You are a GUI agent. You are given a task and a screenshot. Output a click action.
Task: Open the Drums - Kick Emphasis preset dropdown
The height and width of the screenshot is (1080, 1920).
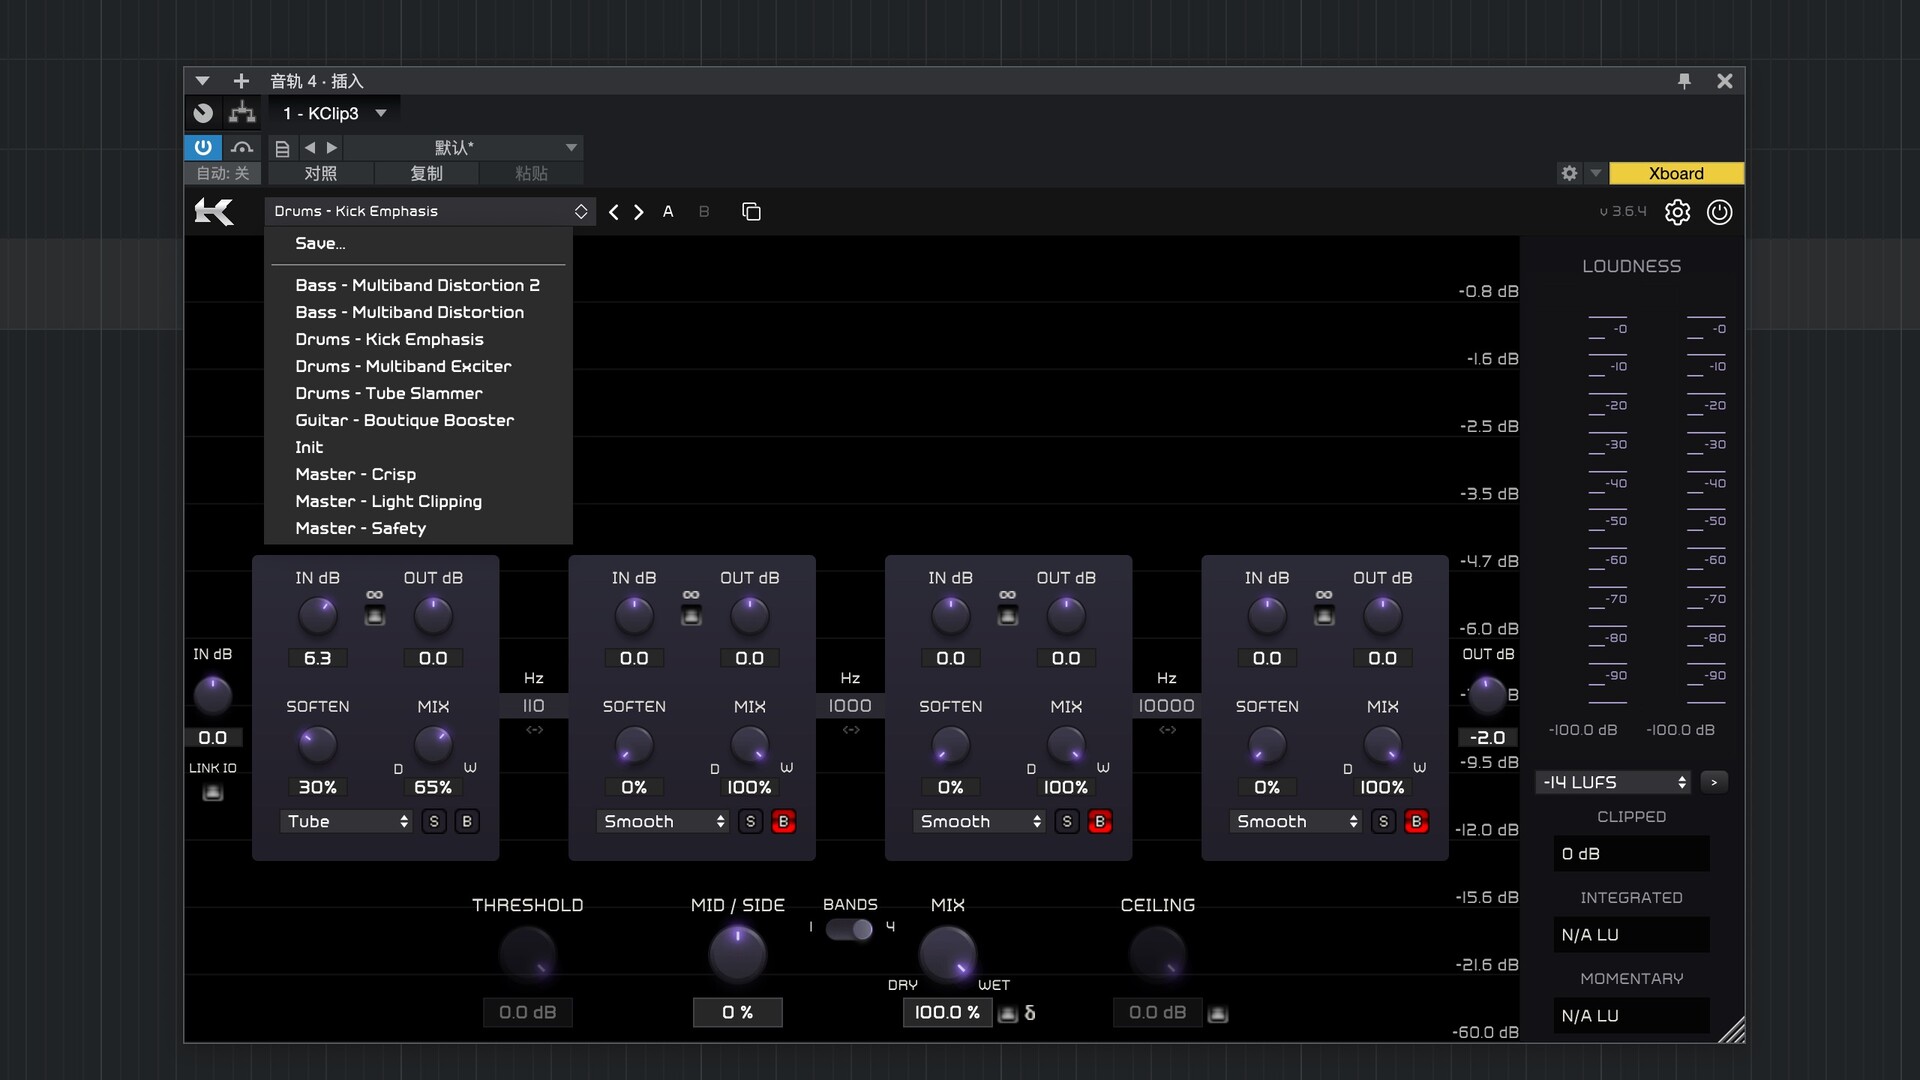click(x=431, y=211)
